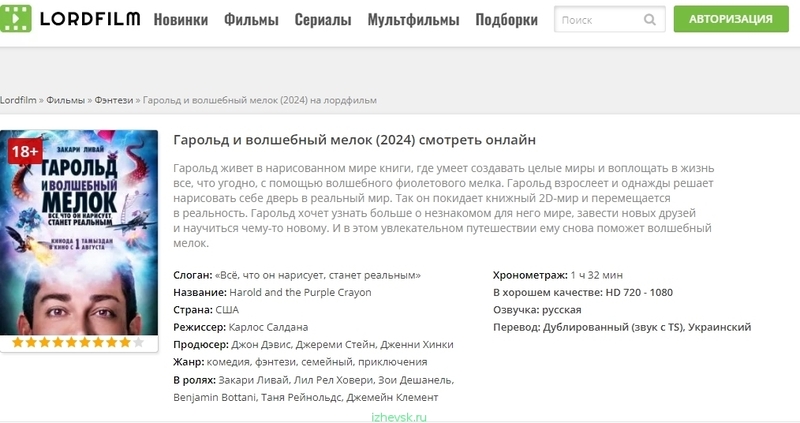Open the Гарольд и волшебный мелок poster
The image size is (800, 423).
coord(79,233)
